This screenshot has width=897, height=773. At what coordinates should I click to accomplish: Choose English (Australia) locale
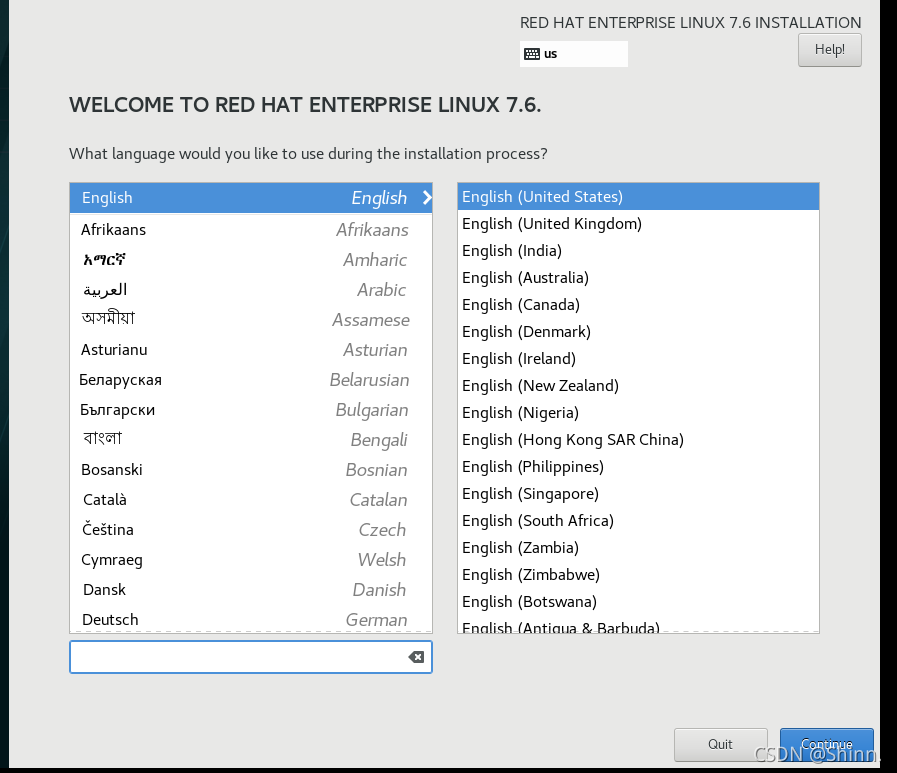point(638,278)
